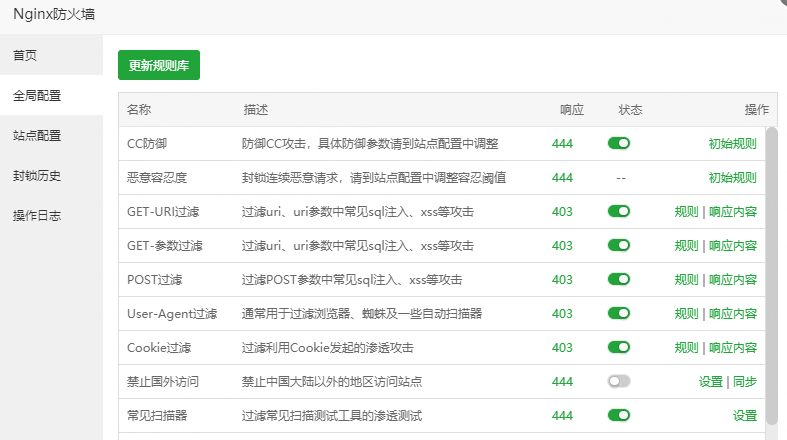Viewport: 787px width, 440px height.
Task: Click the 状态 column header
Action: coord(630,110)
